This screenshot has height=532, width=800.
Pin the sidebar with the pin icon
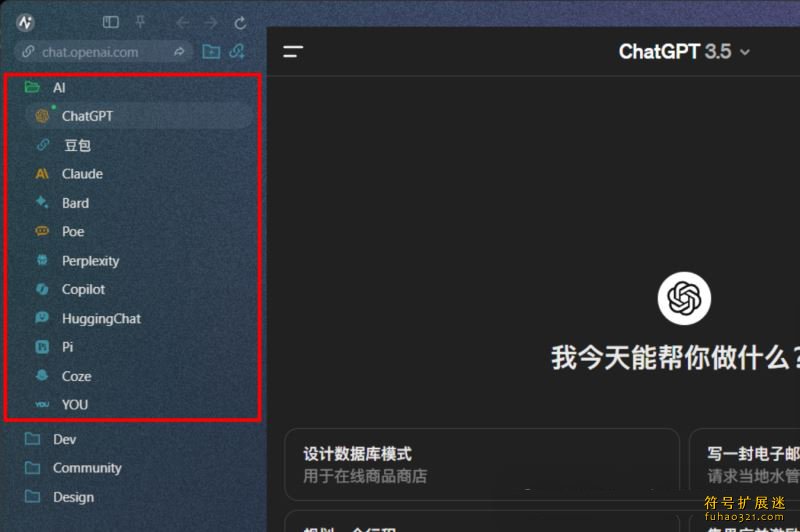pos(140,22)
